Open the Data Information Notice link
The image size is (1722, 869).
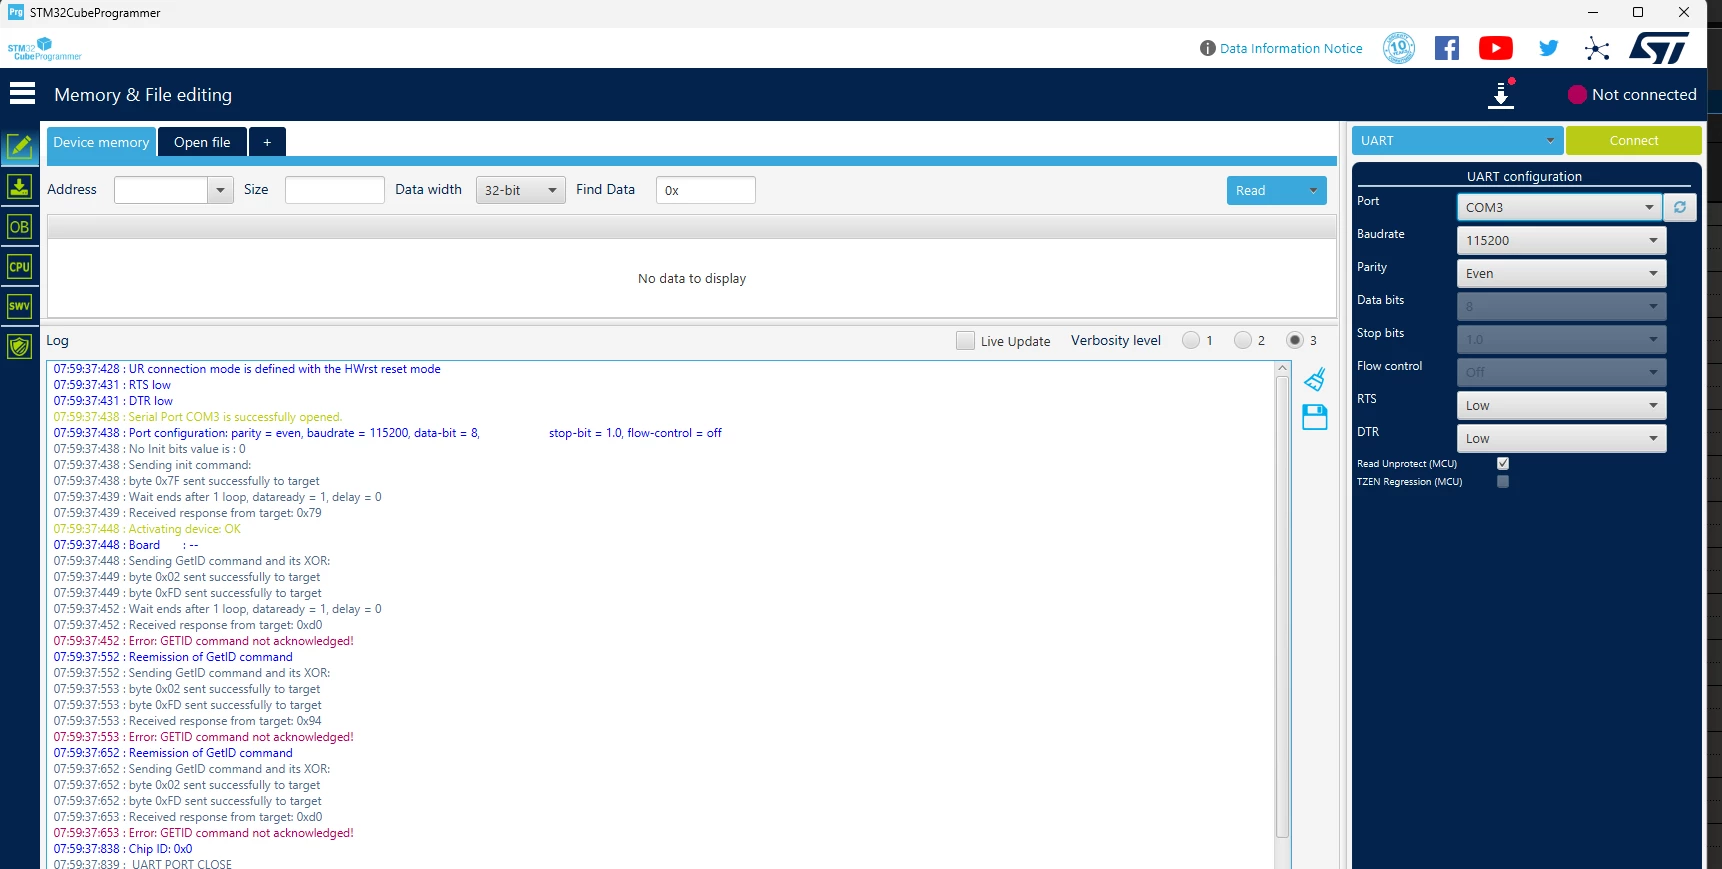click(x=1291, y=48)
